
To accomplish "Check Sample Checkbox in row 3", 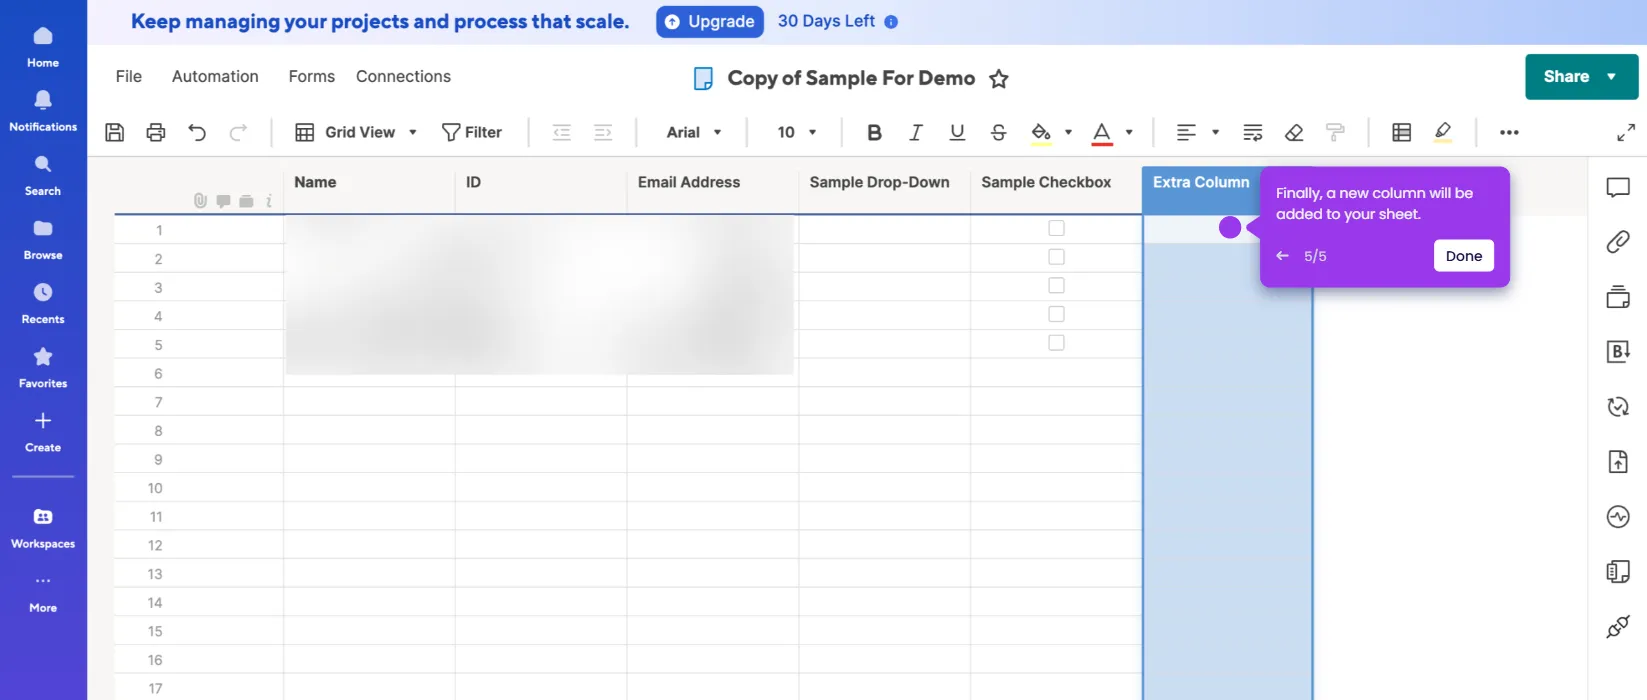I will (x=1056, y=285).
